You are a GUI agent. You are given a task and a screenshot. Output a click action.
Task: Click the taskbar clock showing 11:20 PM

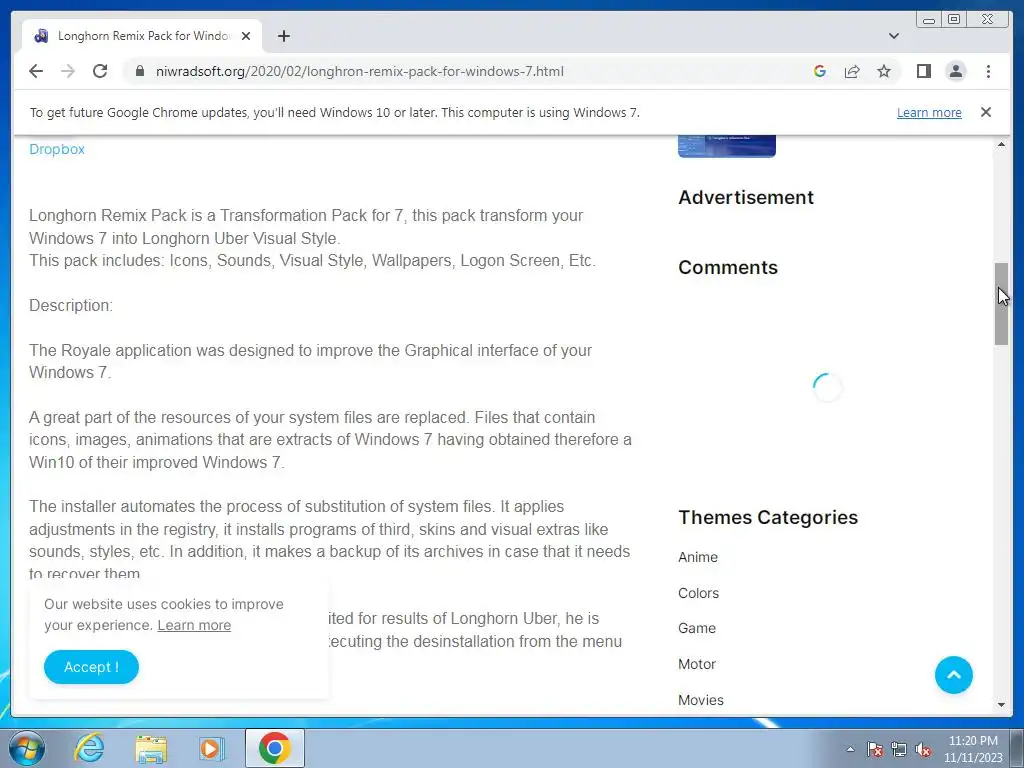[x=972, y=749]
